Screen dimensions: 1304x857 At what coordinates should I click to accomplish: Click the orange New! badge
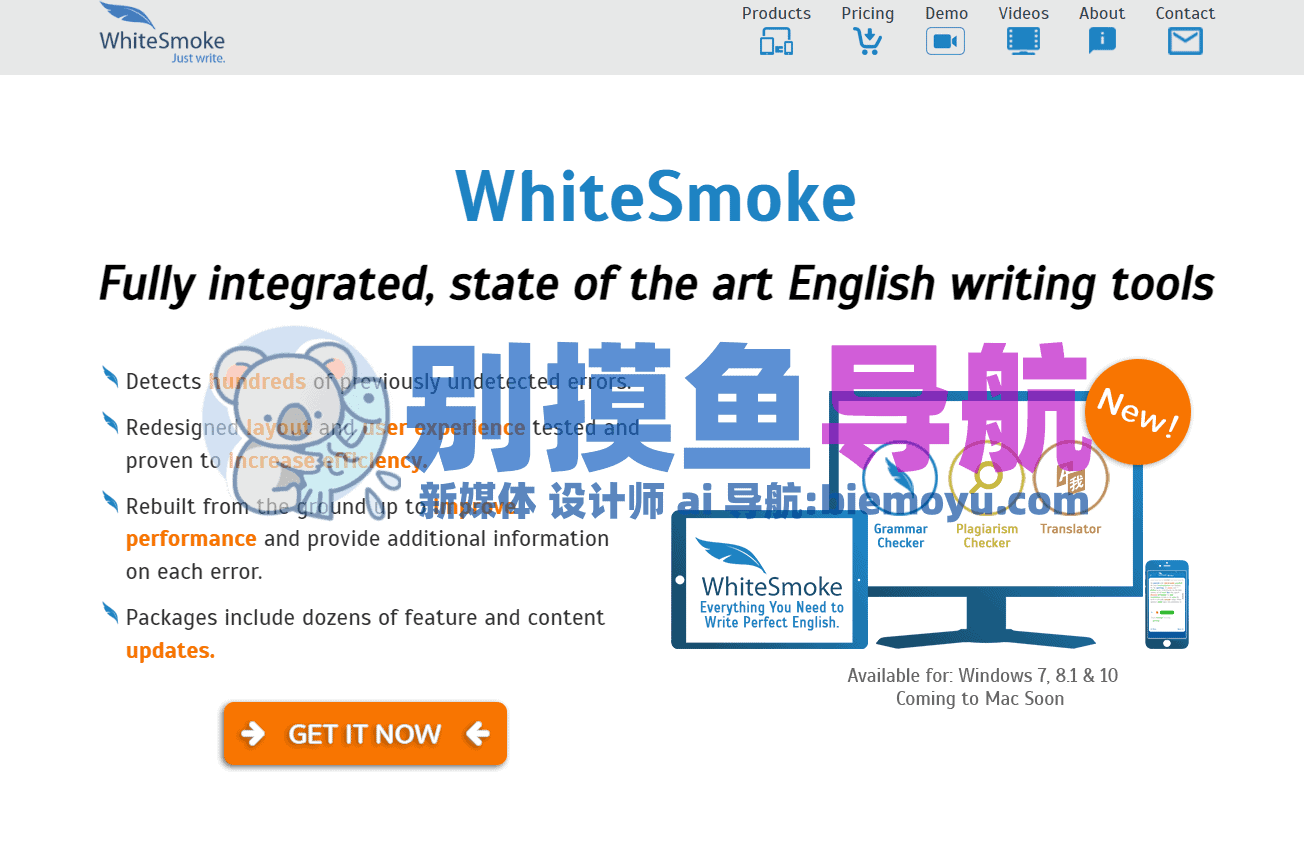tap(1138, 411)
